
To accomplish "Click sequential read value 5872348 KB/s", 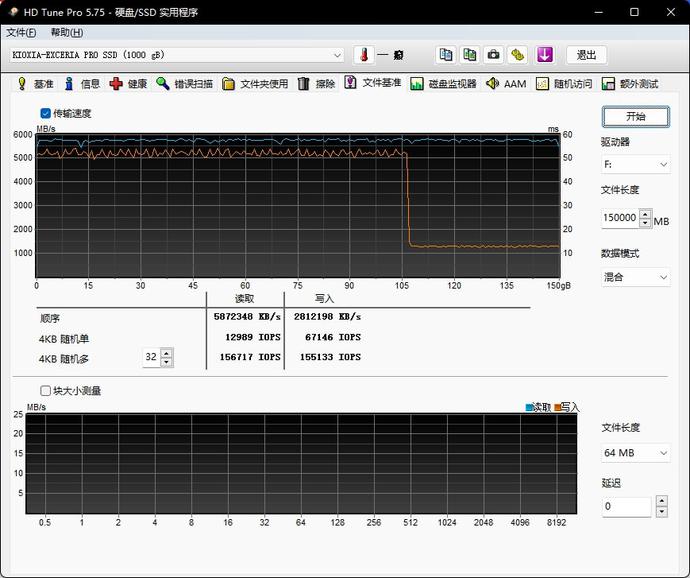I will [x=247, y=317].
